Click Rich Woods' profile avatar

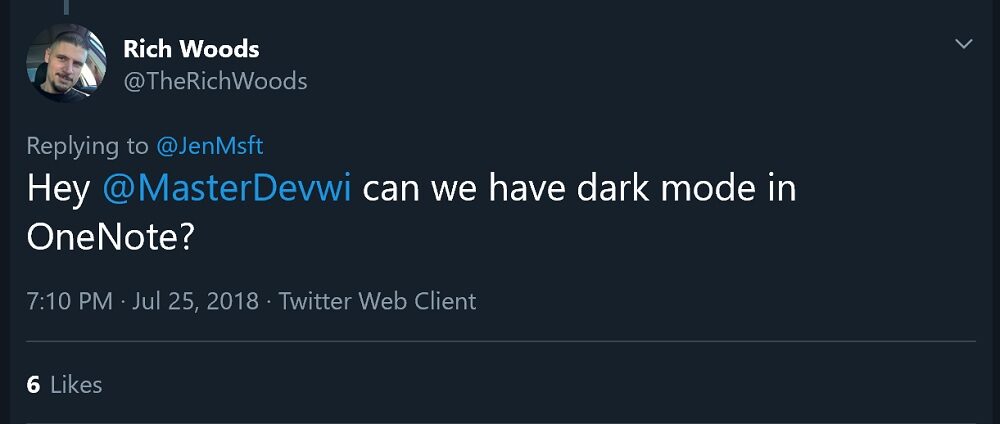(66, 63)
